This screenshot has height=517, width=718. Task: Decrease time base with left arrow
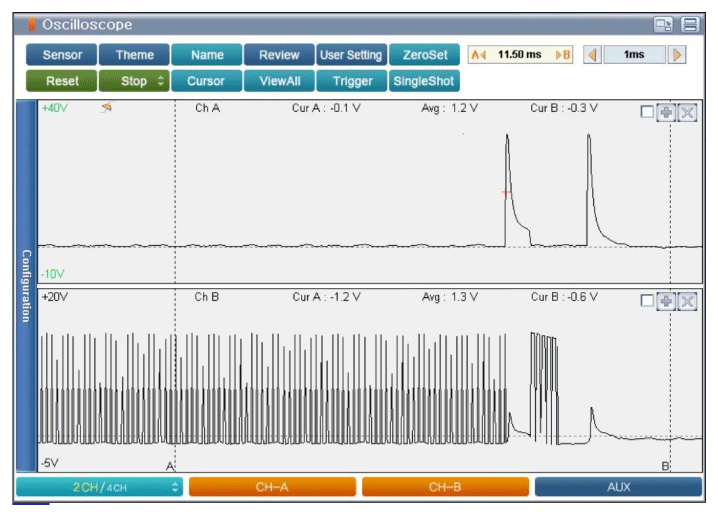pos(592,55)
